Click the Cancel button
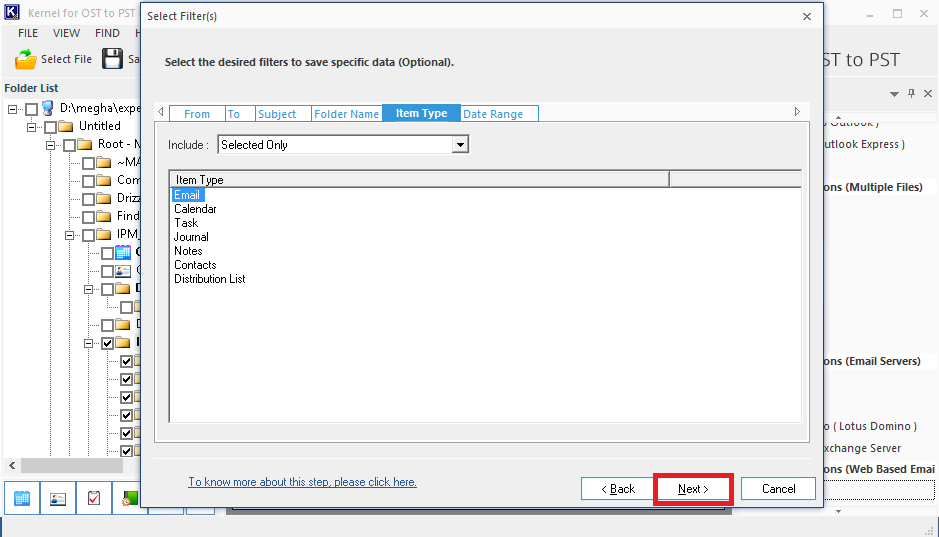 click(779, 489)
